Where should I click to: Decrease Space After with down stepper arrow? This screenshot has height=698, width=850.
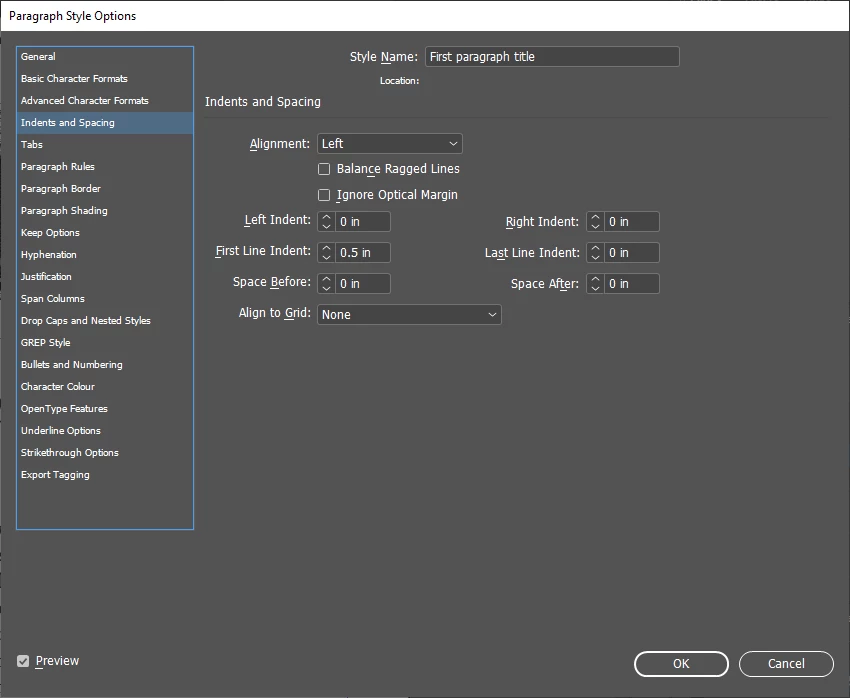[595, 288]
